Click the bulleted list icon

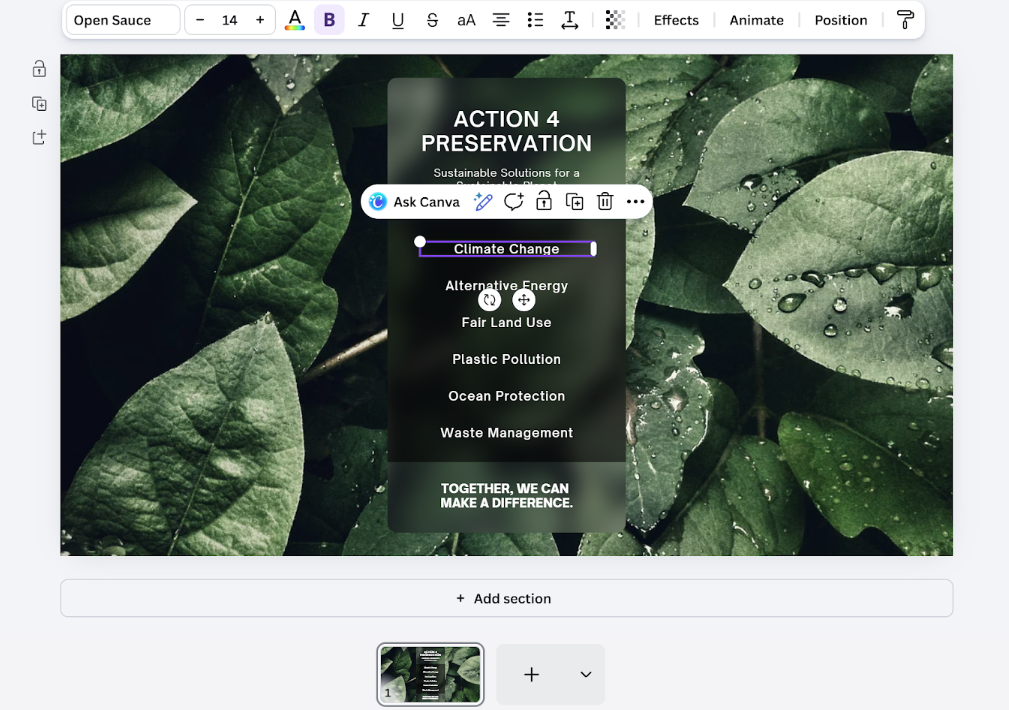(535, 20)
